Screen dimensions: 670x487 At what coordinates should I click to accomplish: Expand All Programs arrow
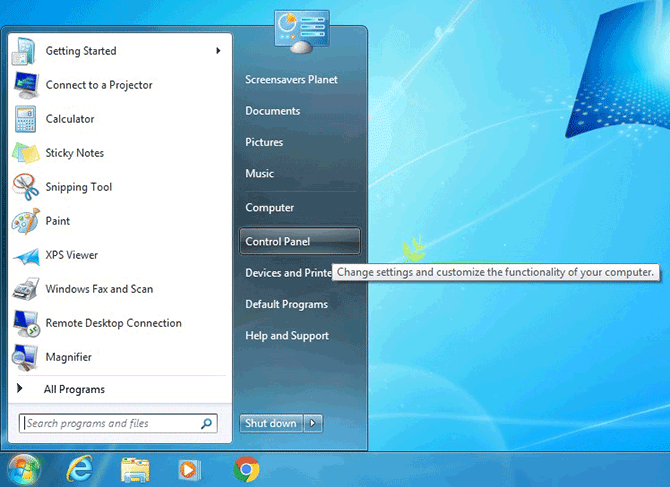[x=20, y=388]
